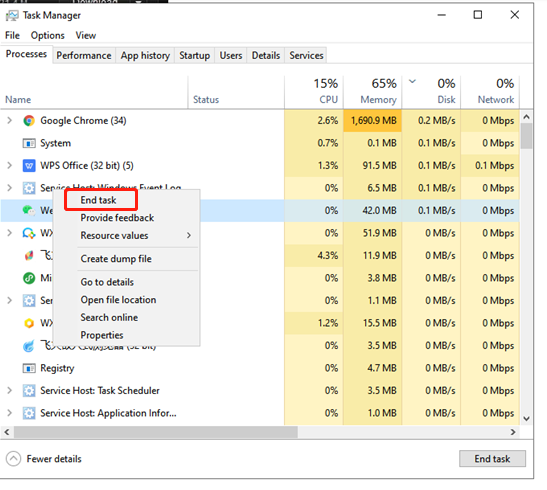
Task: Click the horizontal scrollbar thumb
Action: point(156,432)
